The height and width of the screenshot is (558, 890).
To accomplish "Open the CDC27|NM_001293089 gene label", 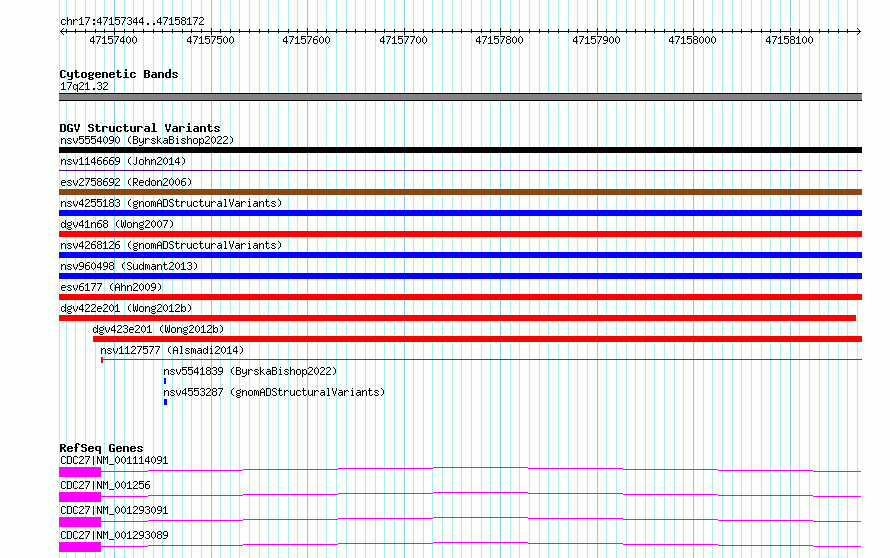I will coord(114,535).
